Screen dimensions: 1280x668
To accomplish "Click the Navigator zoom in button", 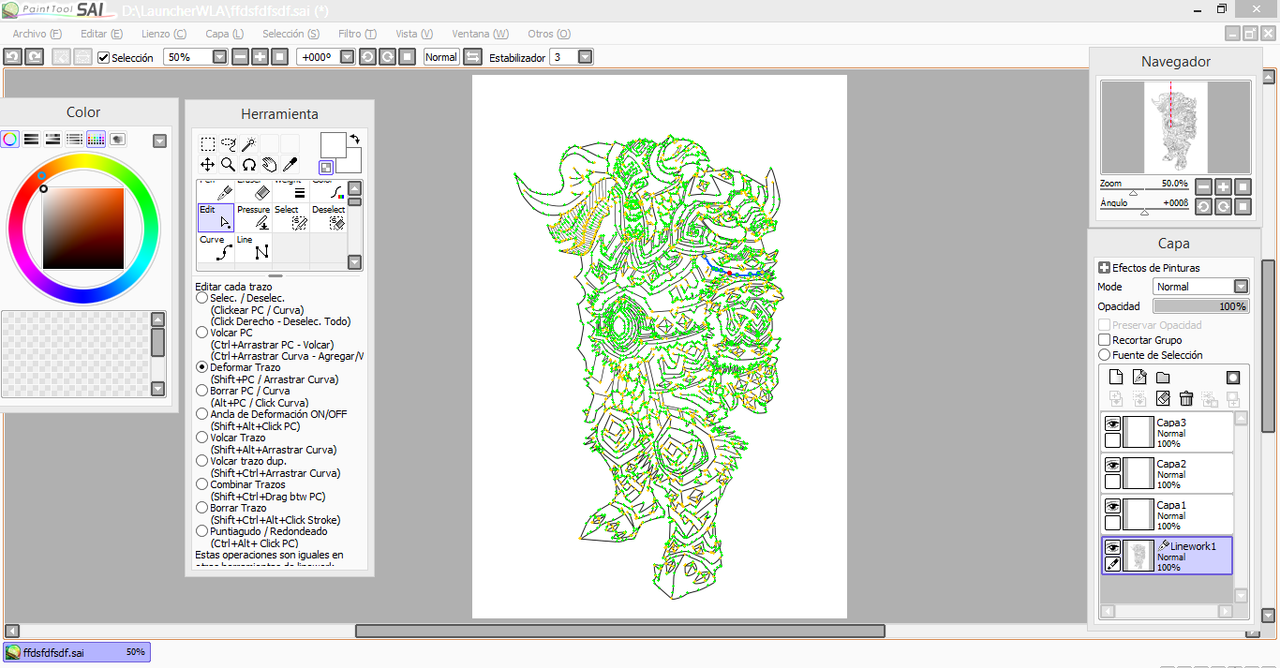I will 1223,187.
